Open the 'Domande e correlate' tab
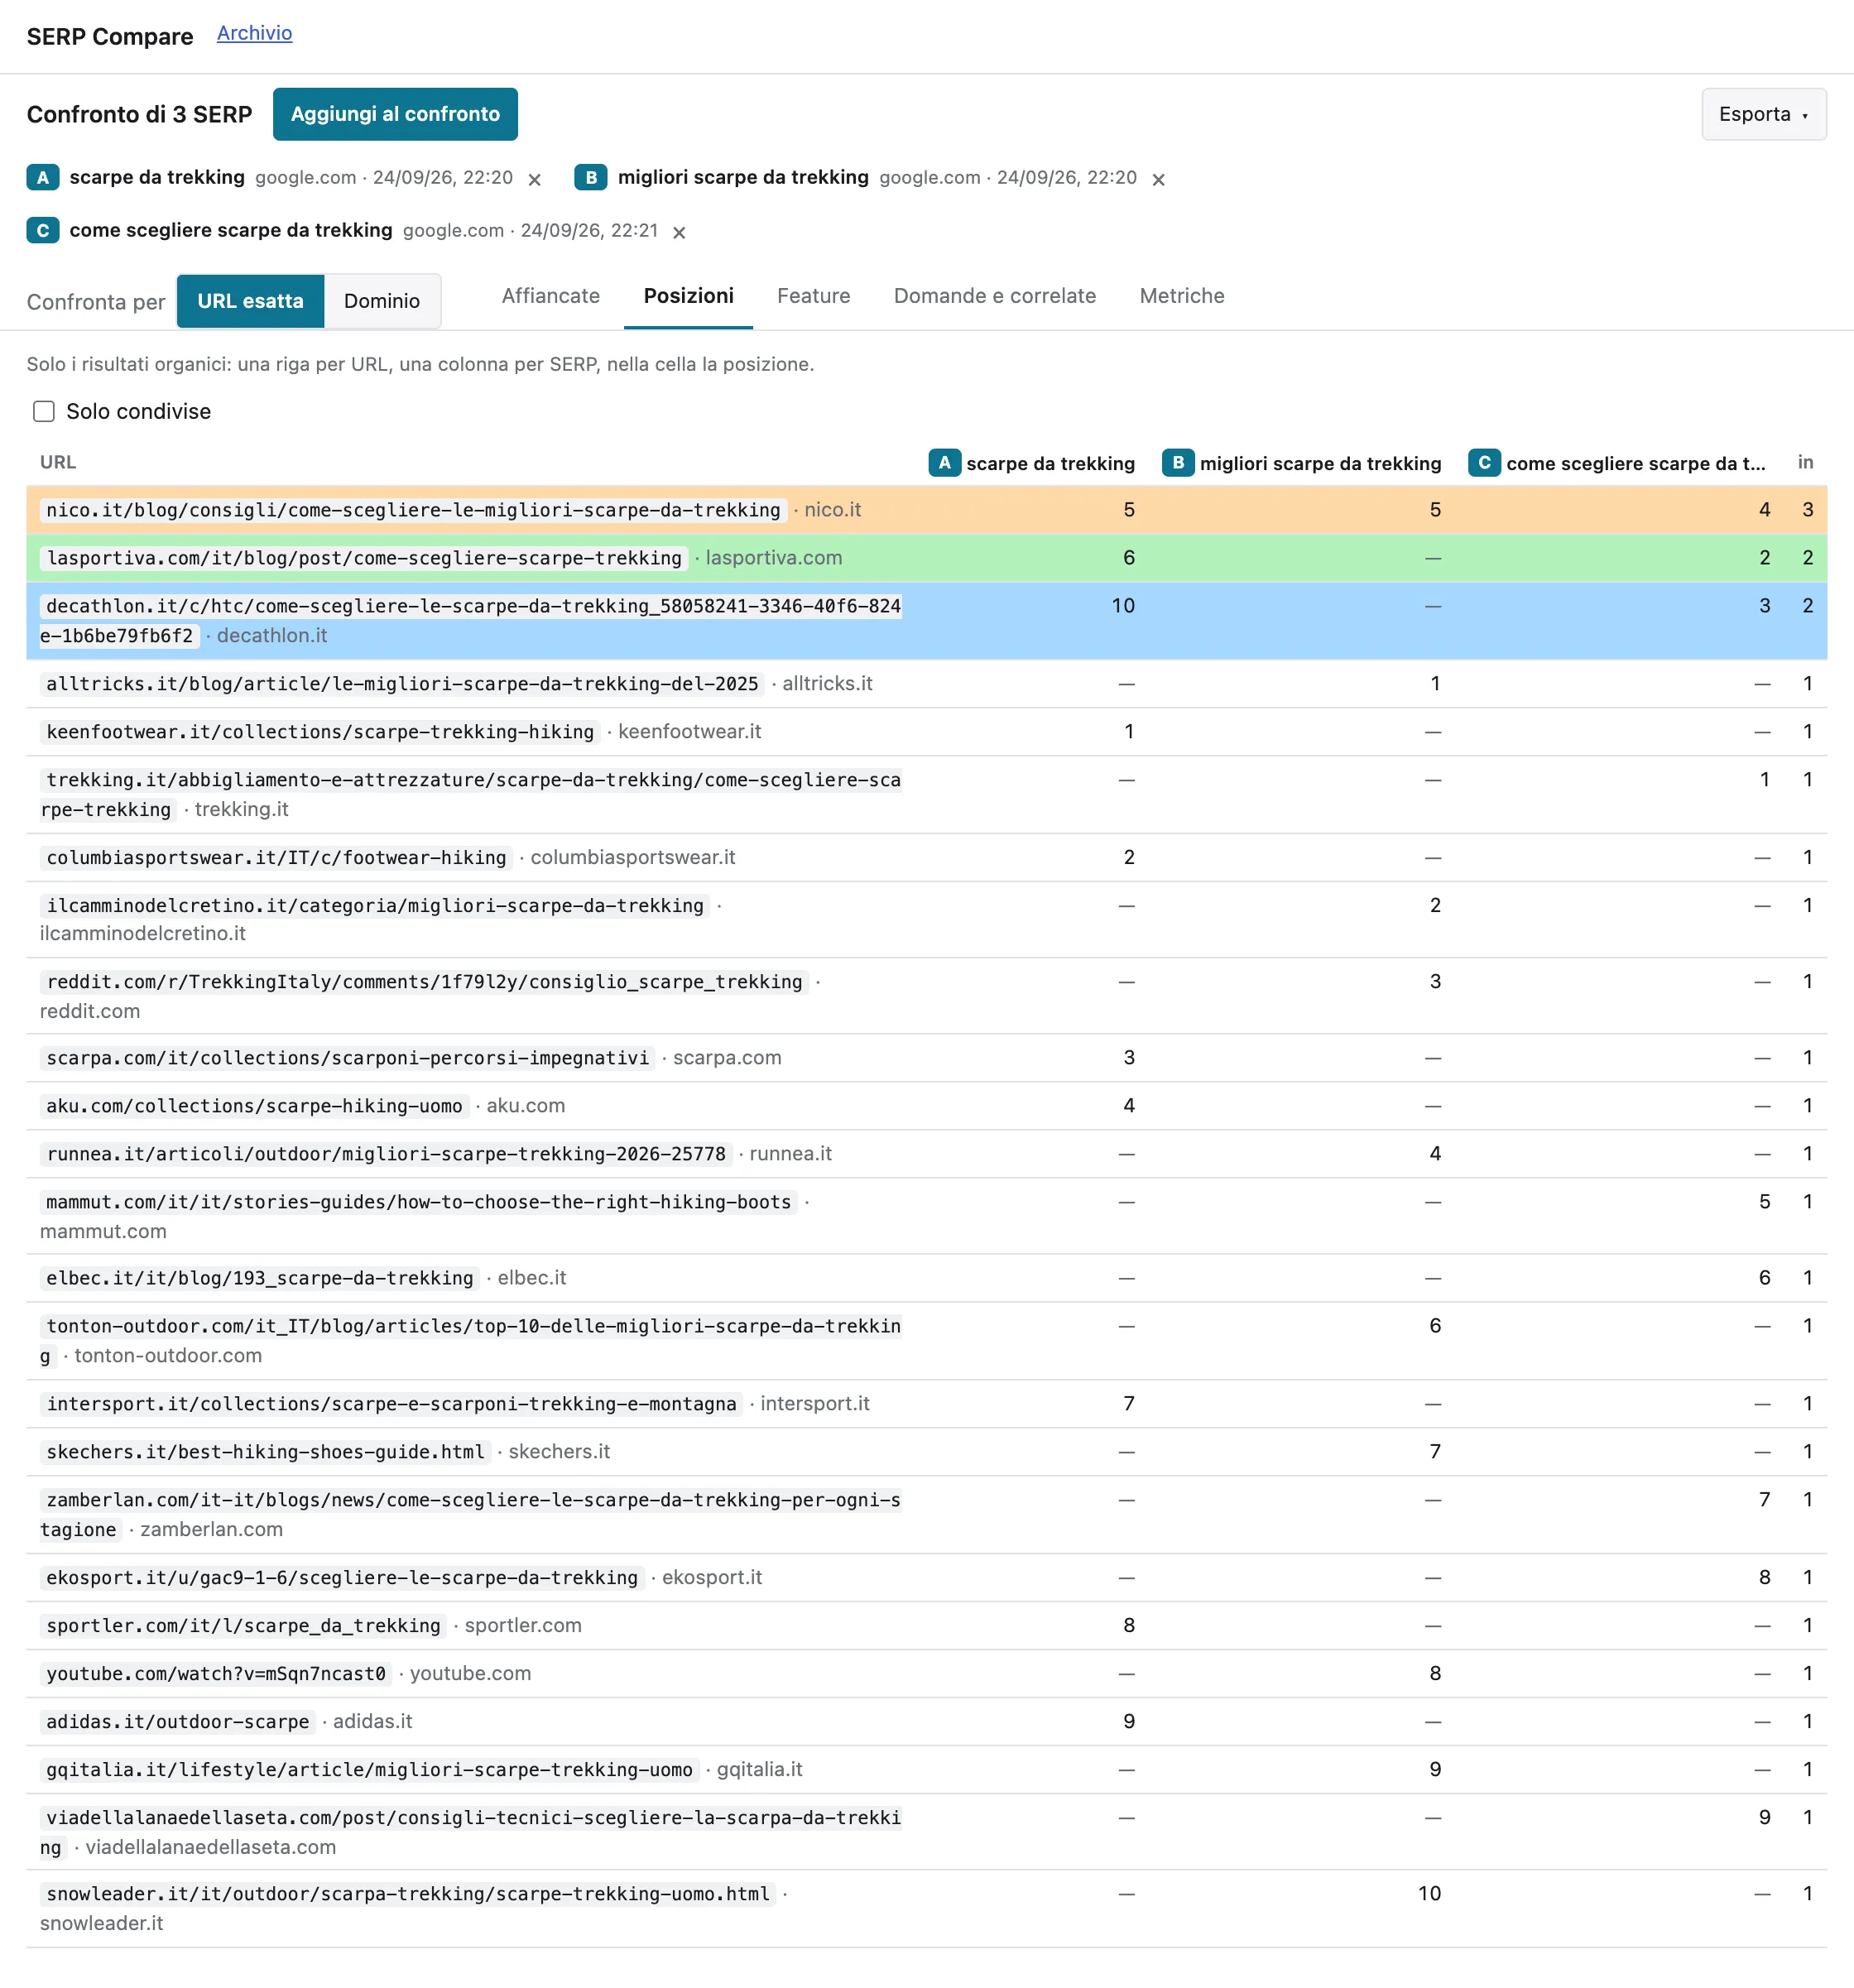 (995, 296)
